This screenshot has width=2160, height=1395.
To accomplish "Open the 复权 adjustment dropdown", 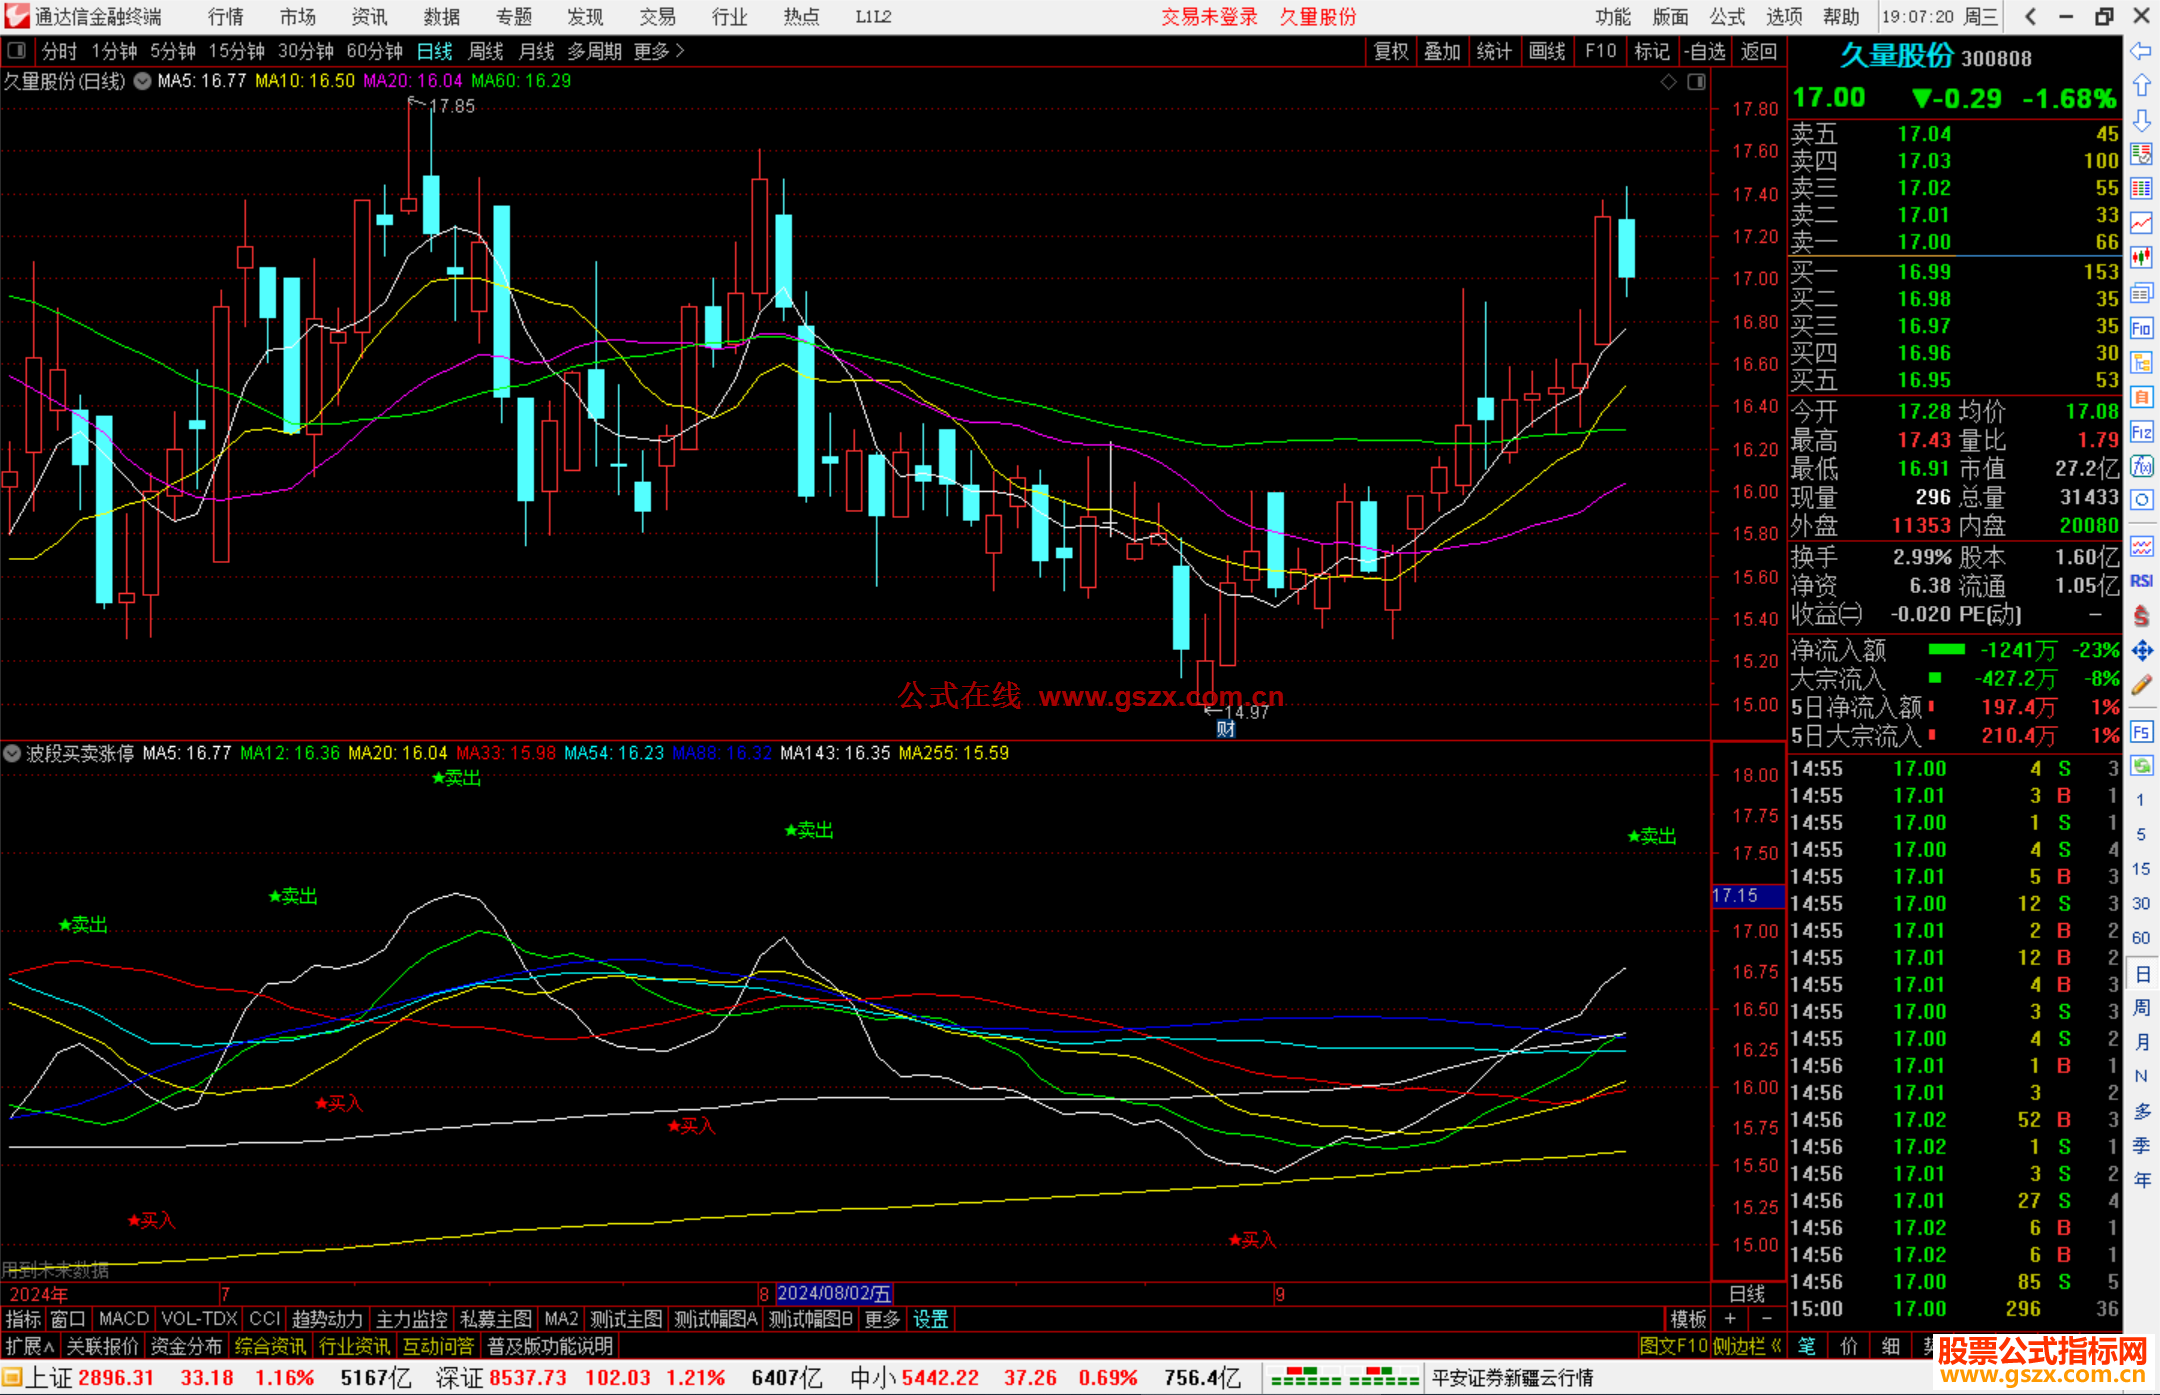I will 1391,51.
